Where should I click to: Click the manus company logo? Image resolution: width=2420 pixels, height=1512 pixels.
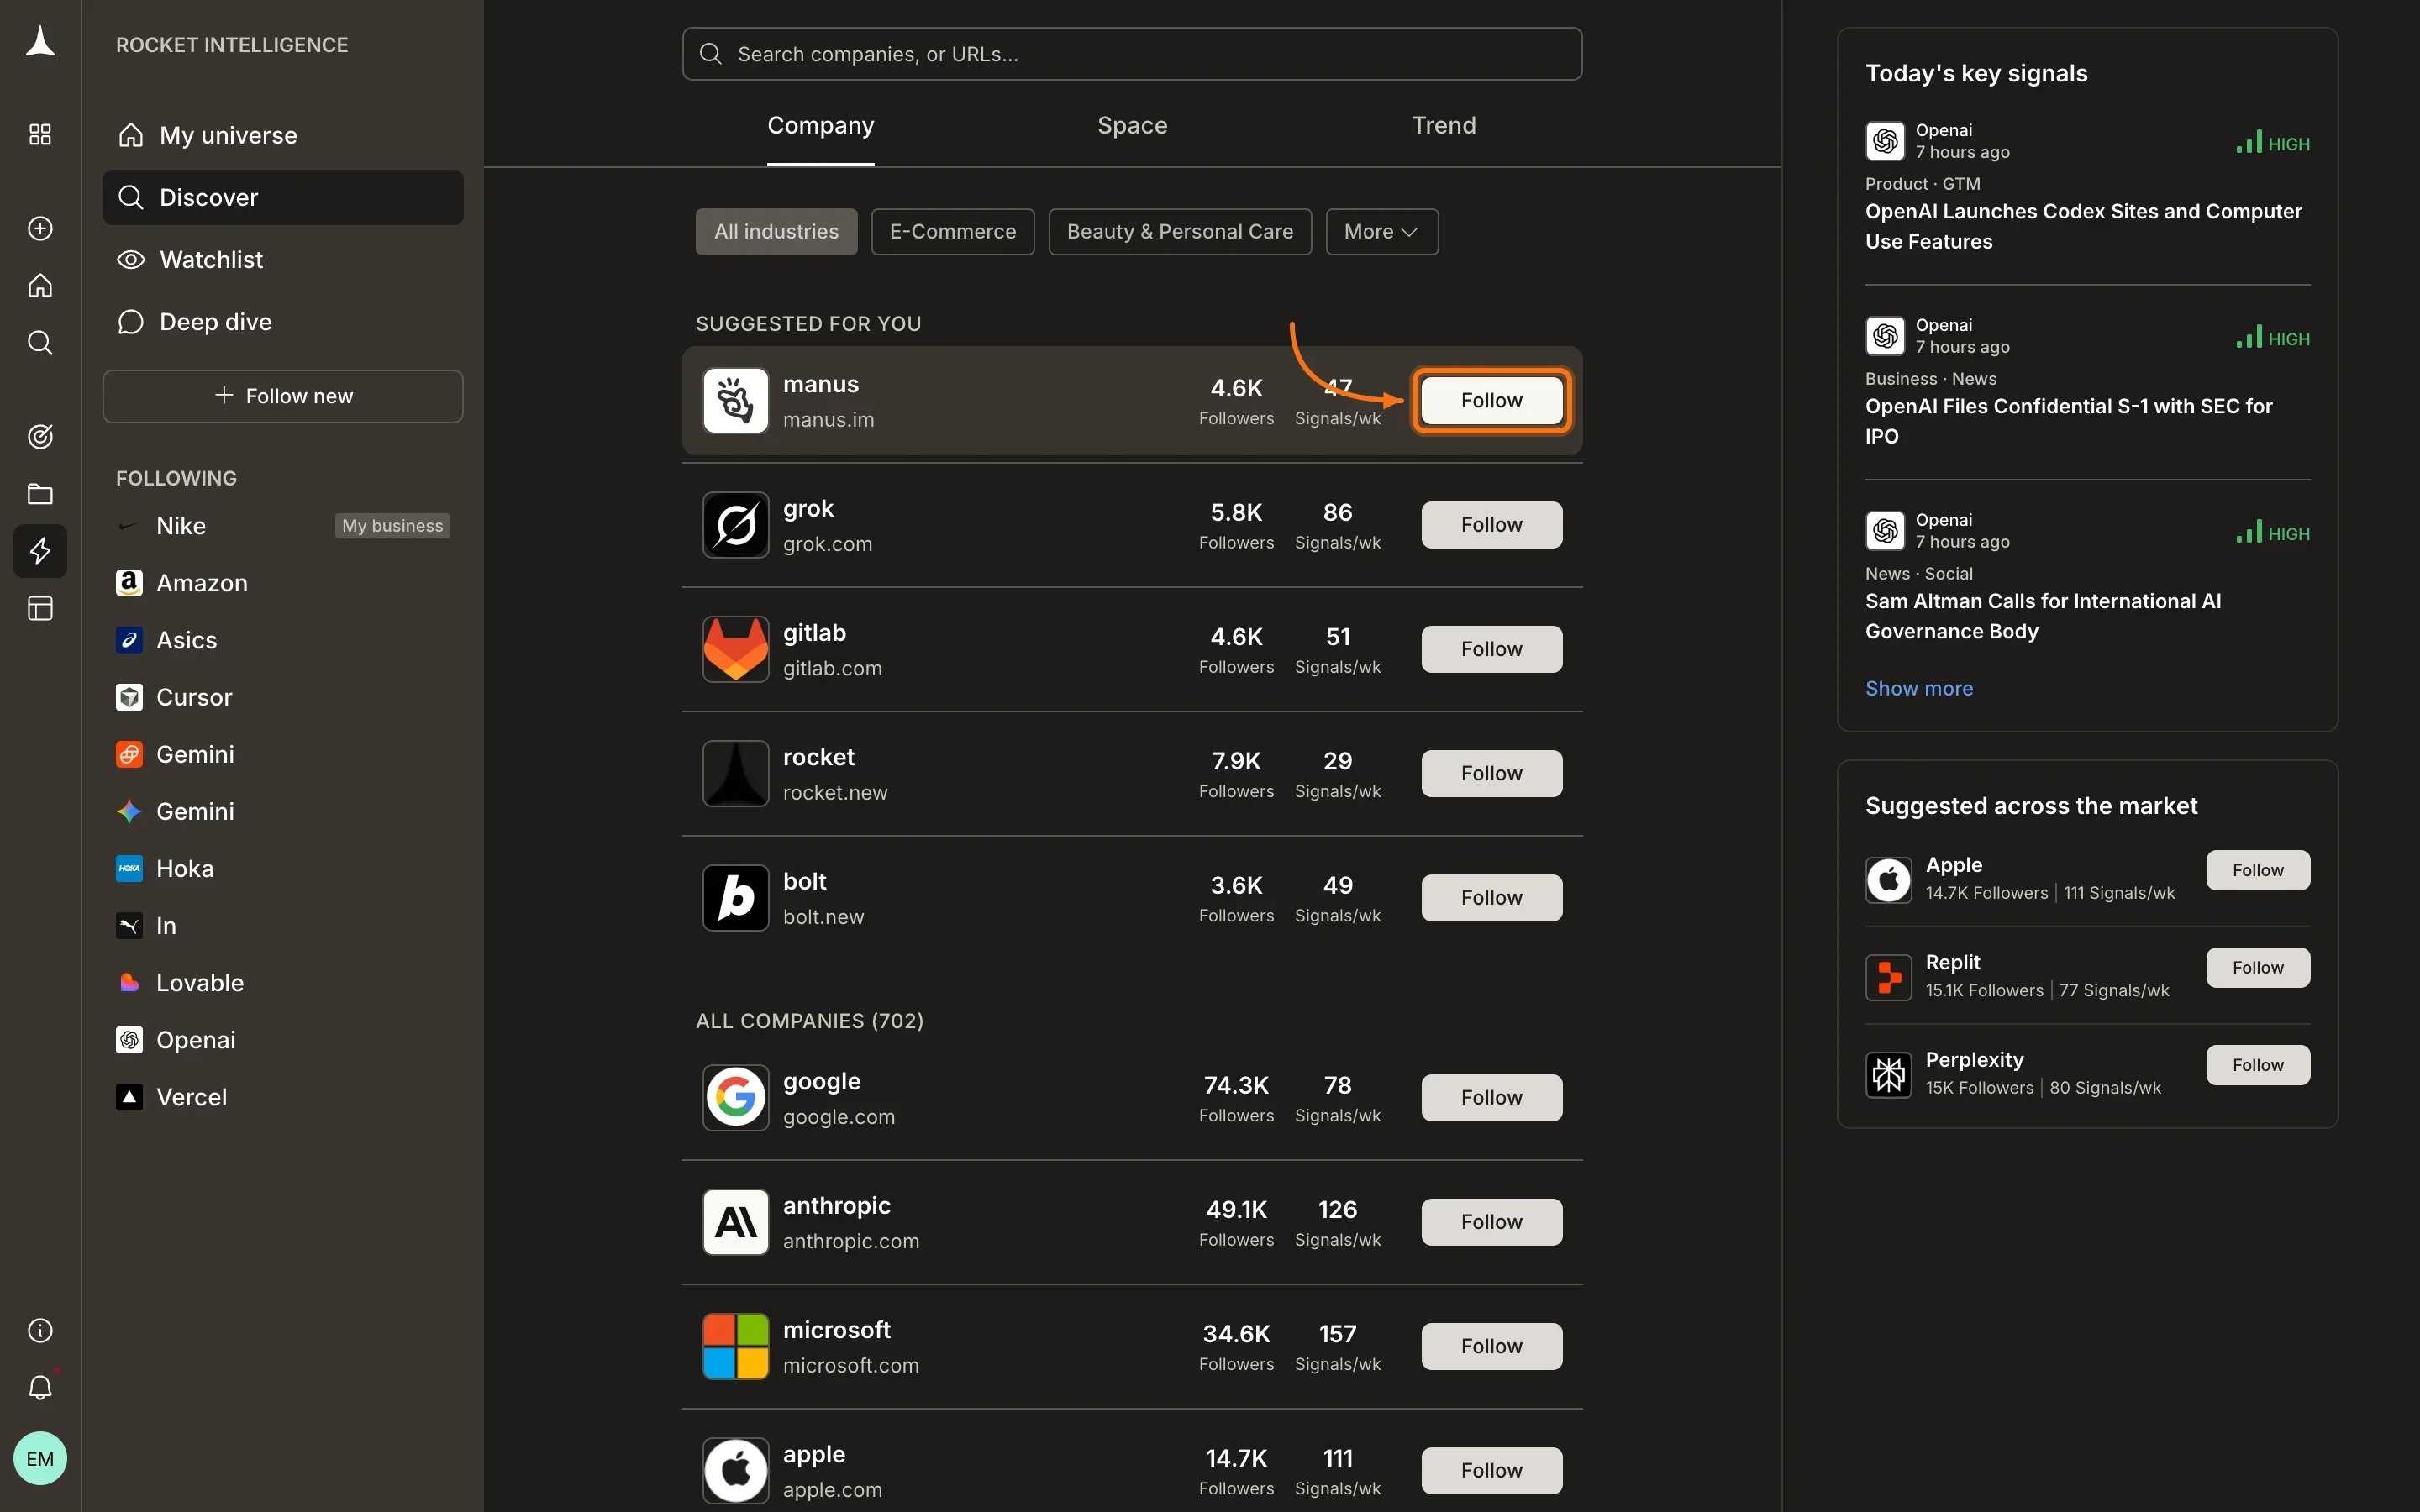pyautogui.click(x=735, y=401)
